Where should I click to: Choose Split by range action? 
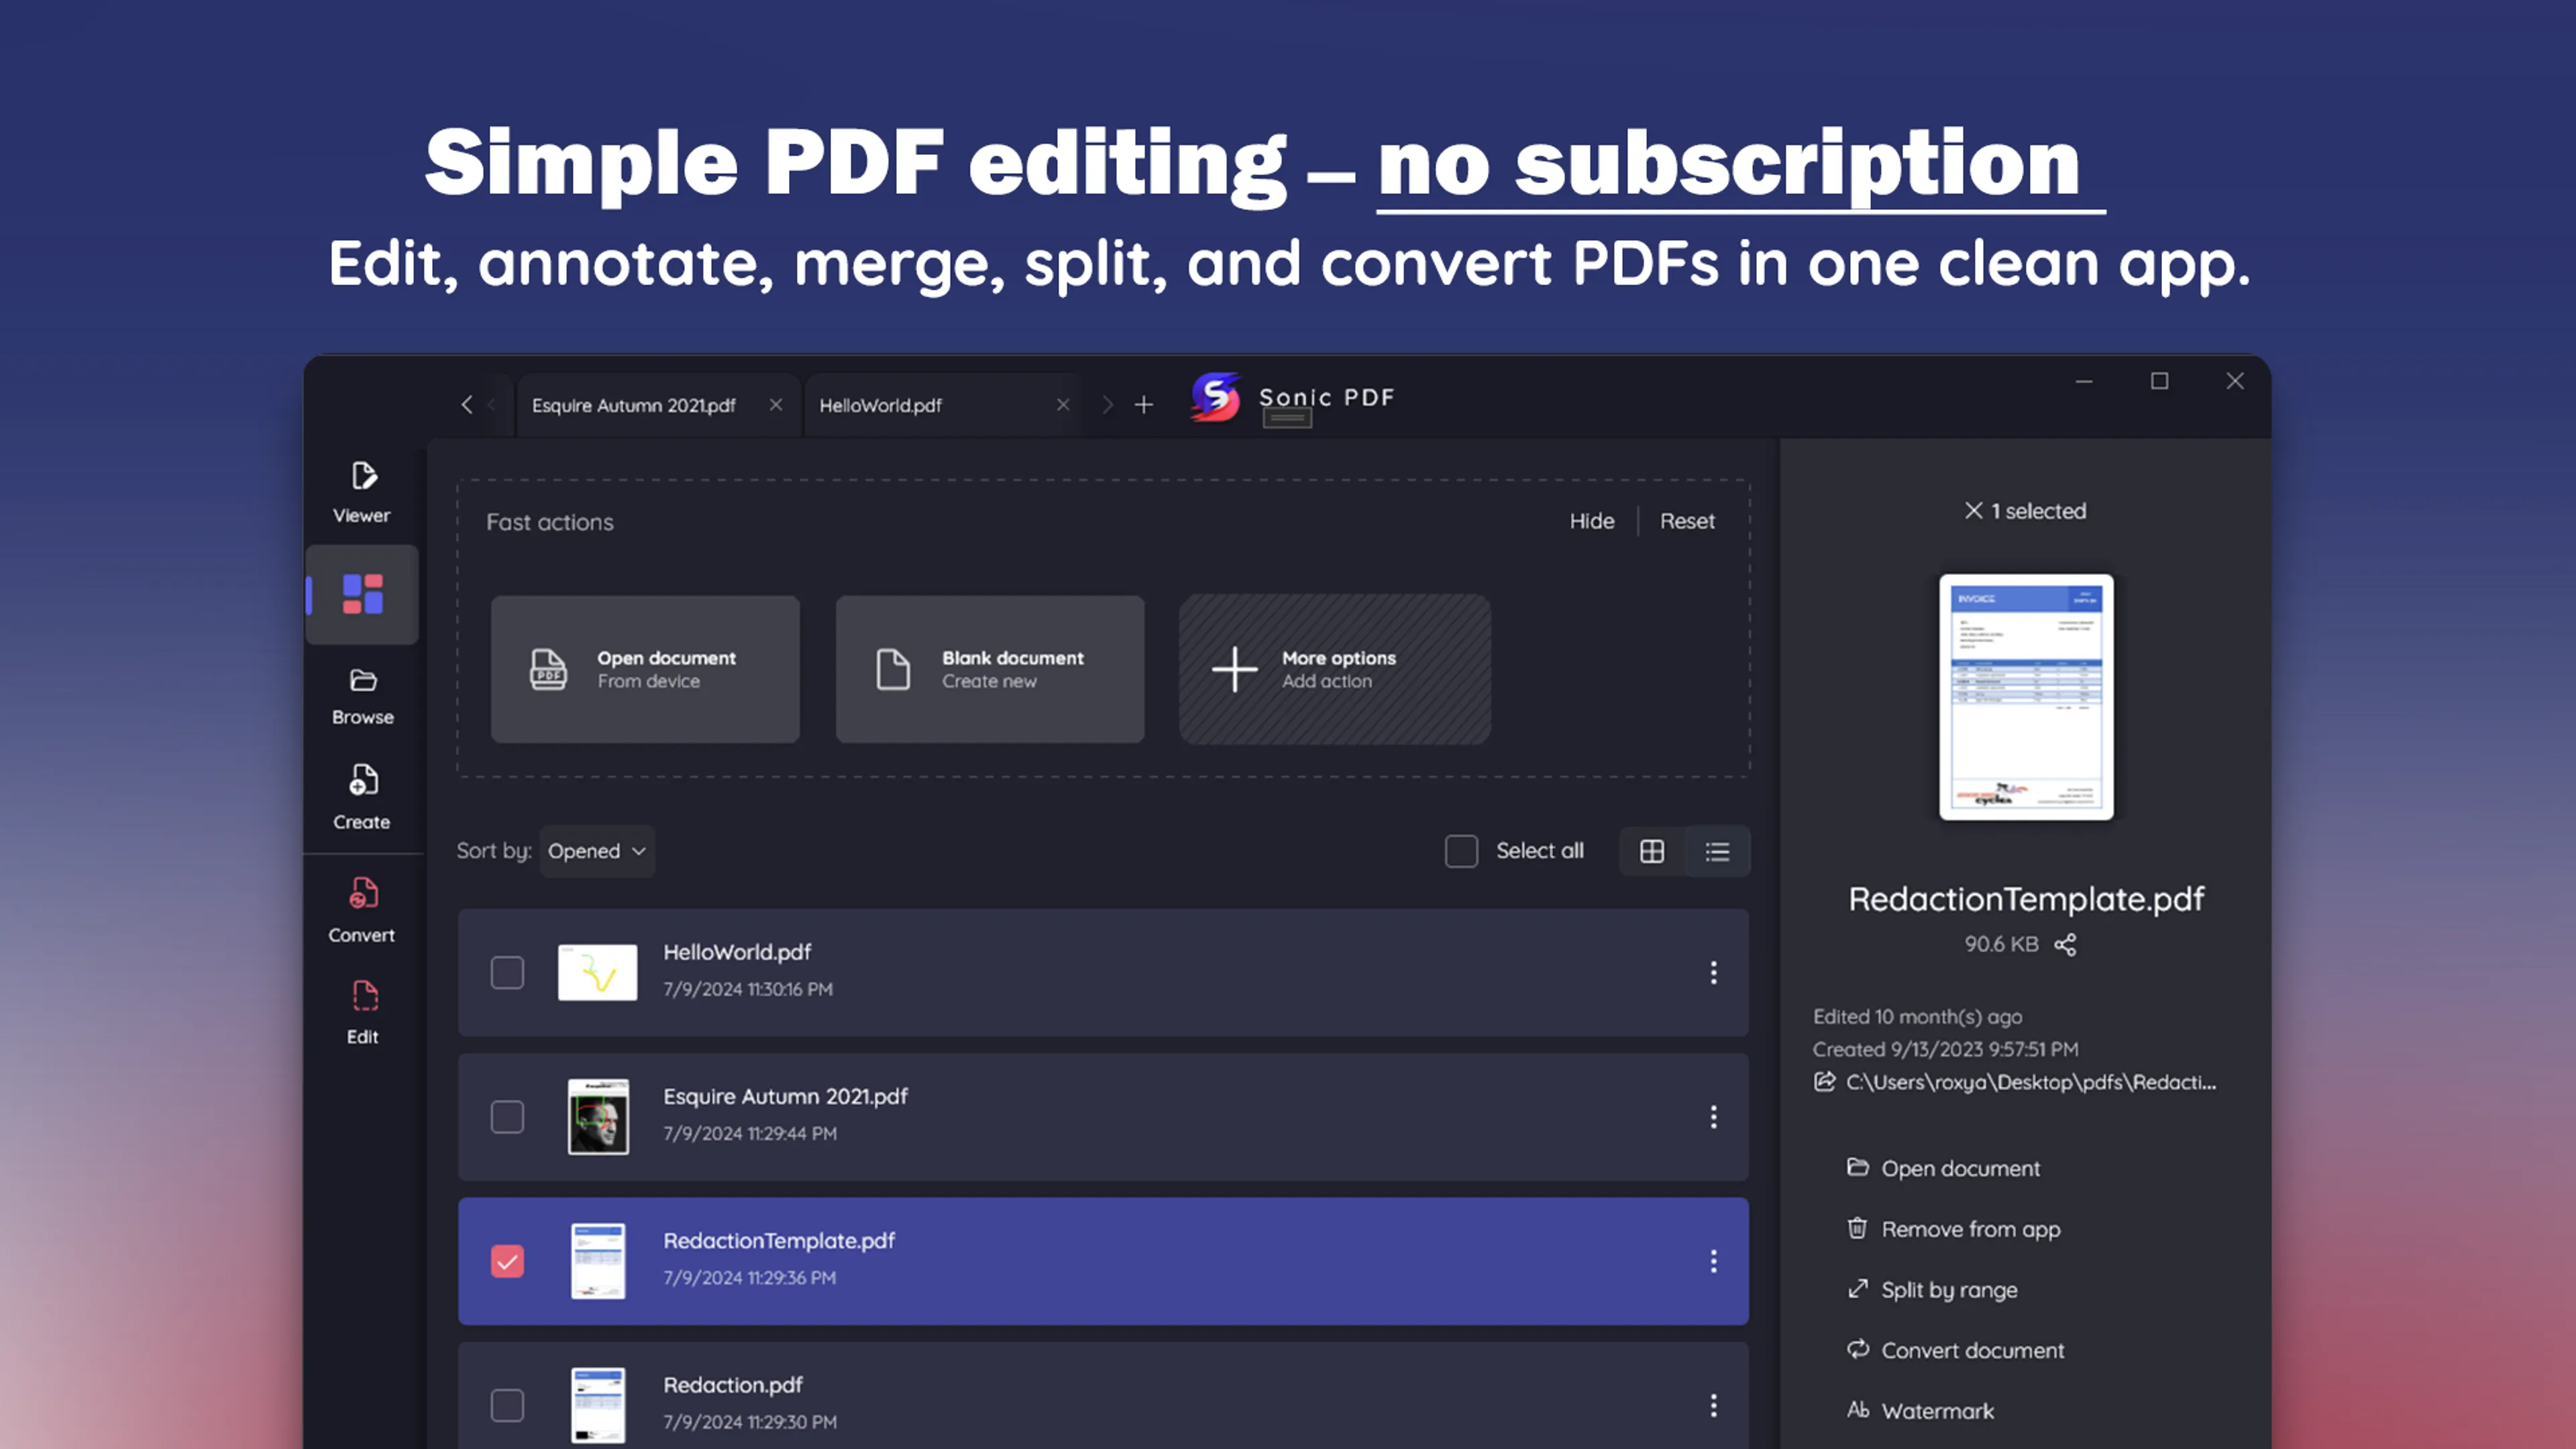click(x=1932, y=1290)
